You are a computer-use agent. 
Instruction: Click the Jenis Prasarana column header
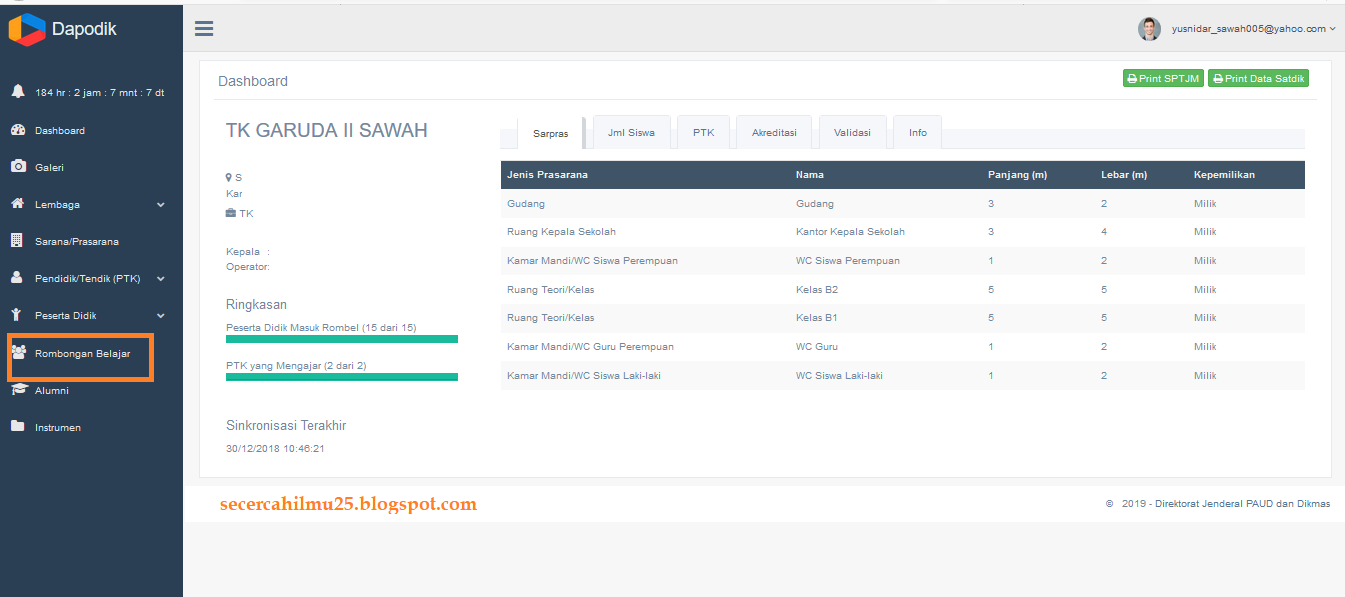[547, 175]
